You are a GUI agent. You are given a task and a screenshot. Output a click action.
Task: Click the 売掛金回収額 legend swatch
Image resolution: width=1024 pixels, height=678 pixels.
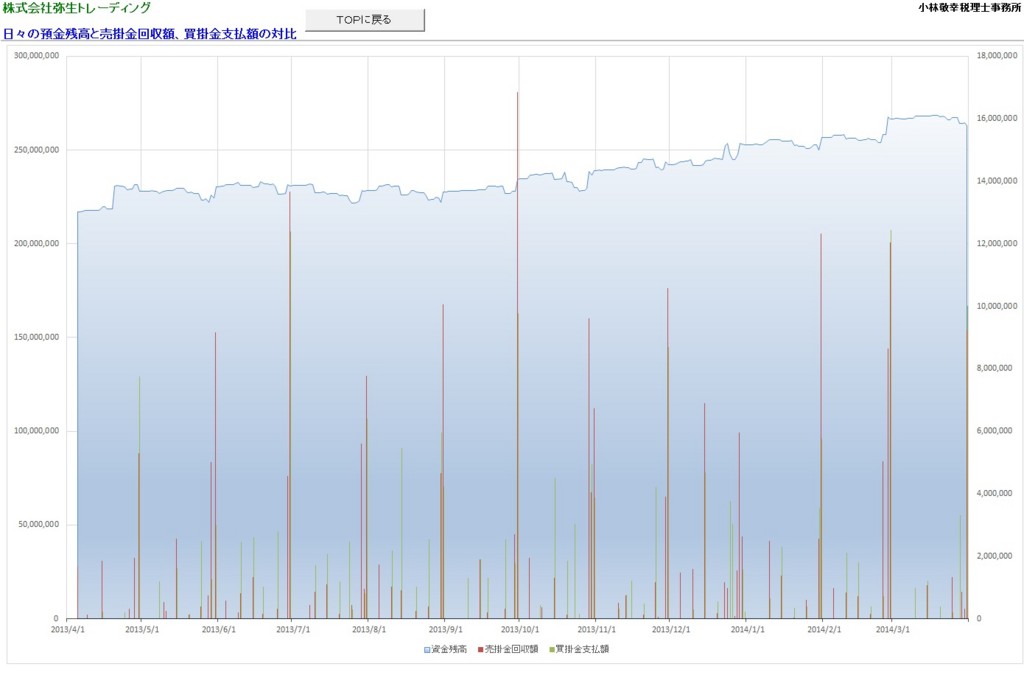pos(481,649)
